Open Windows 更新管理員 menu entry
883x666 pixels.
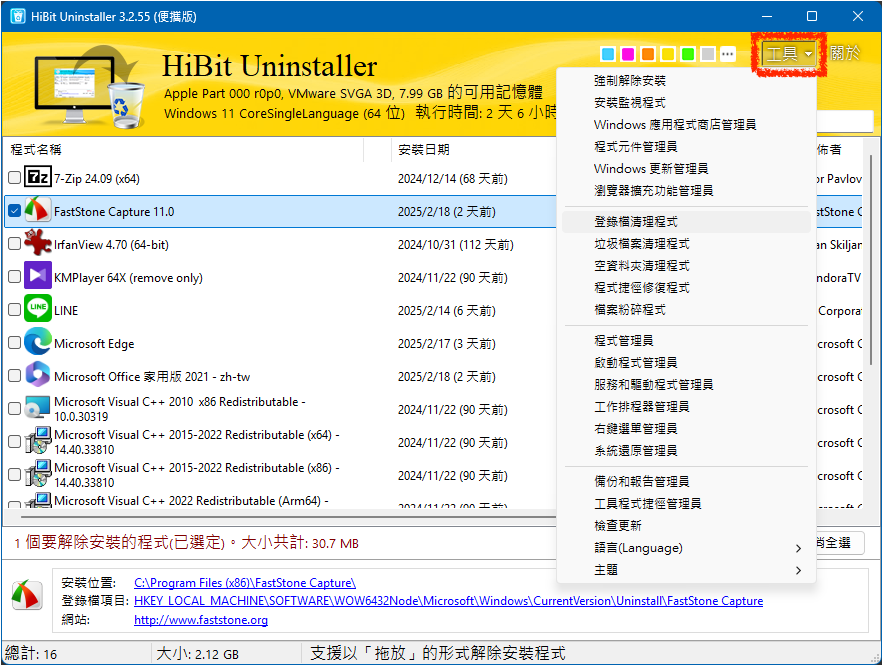coord(686,168)
